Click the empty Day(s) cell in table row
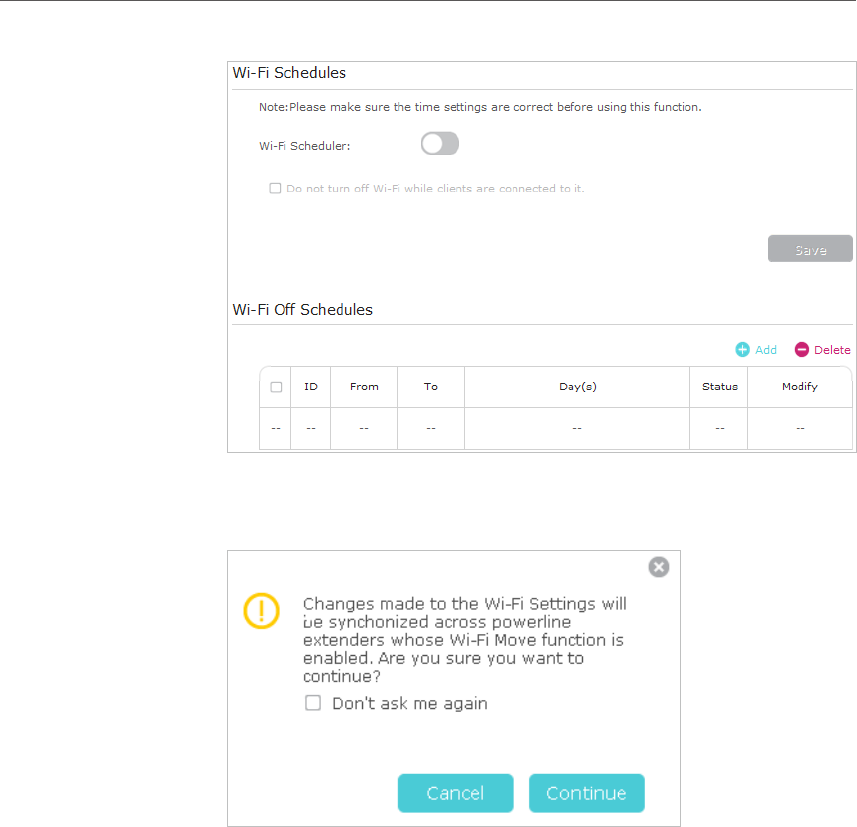The width and height of the screenshot is (857, 827). click(x=577, y=429)
